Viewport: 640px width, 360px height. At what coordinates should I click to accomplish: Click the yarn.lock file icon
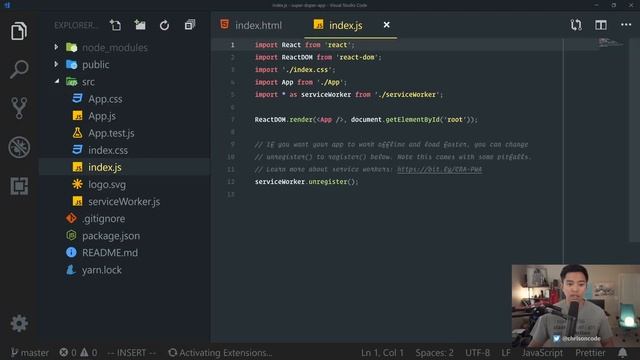click(71, 270)
